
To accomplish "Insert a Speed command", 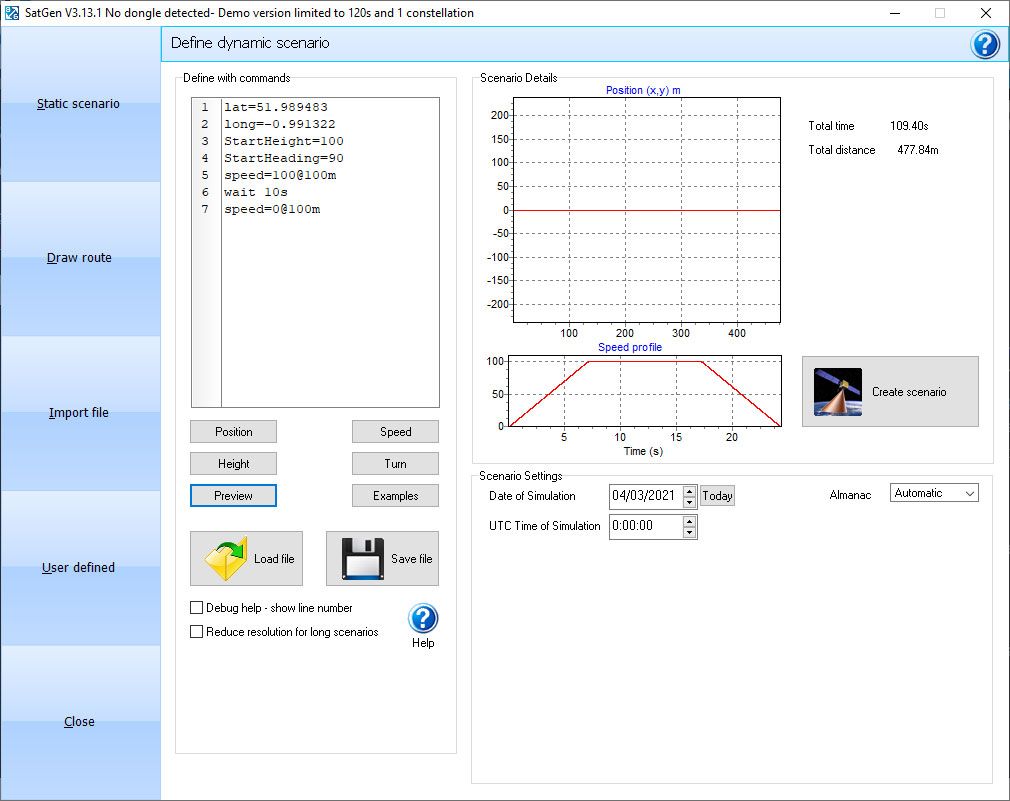I will click(x=395, y=431).
